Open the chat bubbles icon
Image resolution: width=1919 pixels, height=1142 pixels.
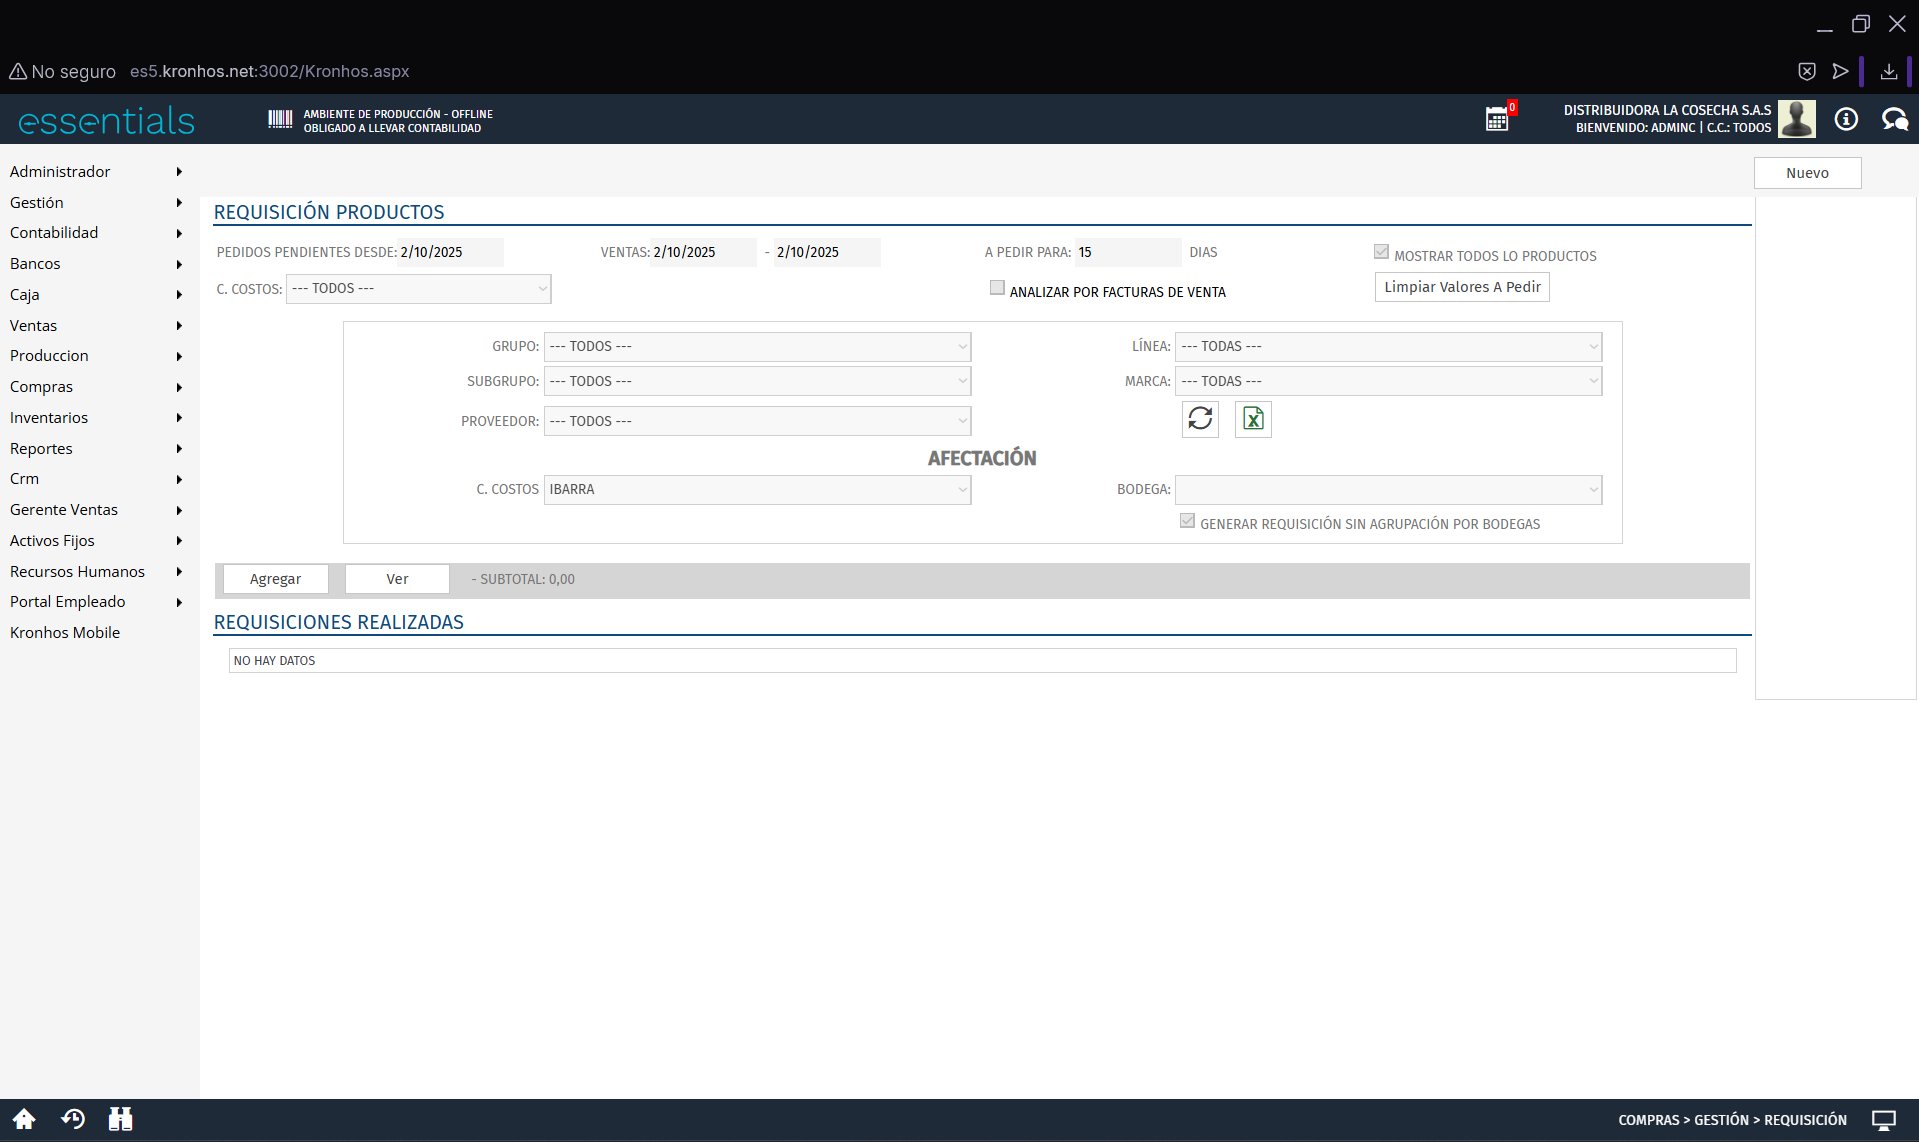point(1894,120)
